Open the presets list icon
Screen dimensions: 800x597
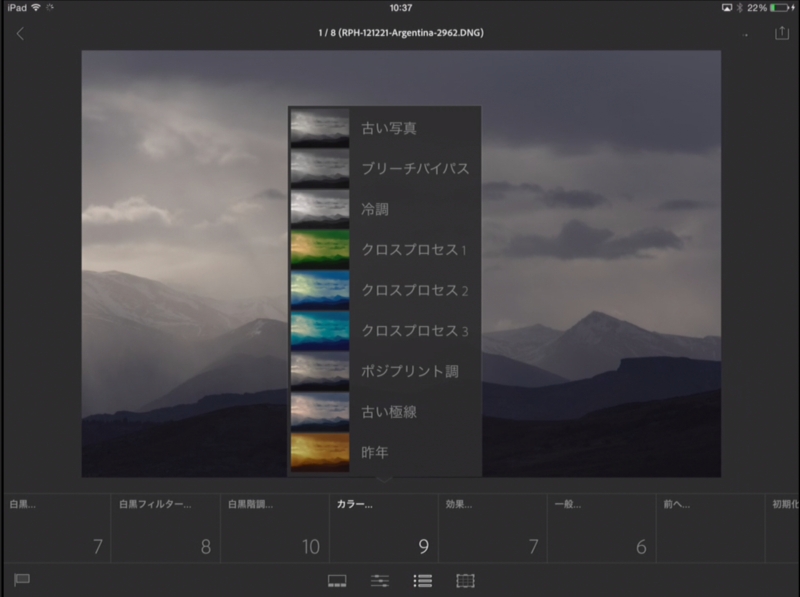[x=422, y=581]
